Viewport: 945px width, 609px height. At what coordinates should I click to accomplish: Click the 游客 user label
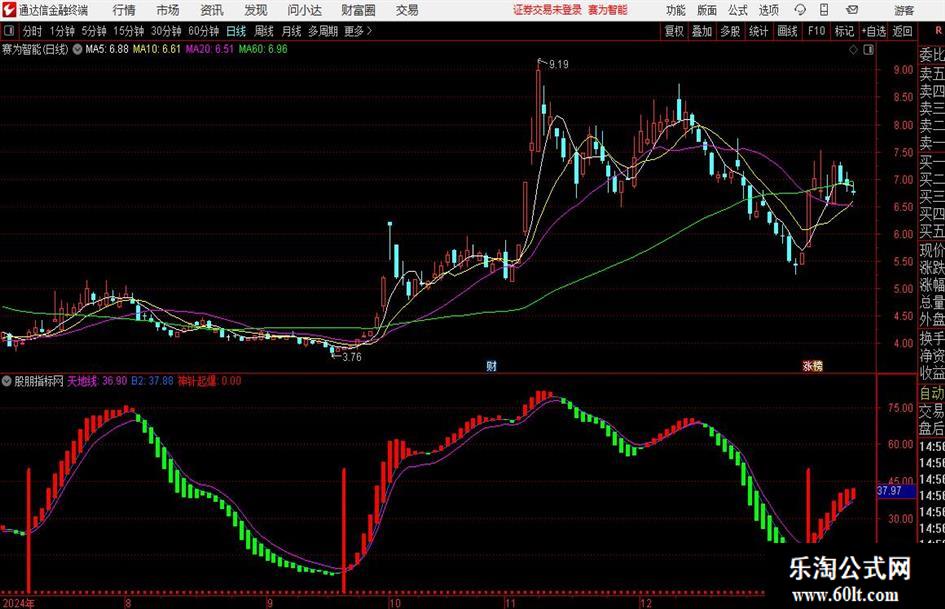tap(904, 10)
